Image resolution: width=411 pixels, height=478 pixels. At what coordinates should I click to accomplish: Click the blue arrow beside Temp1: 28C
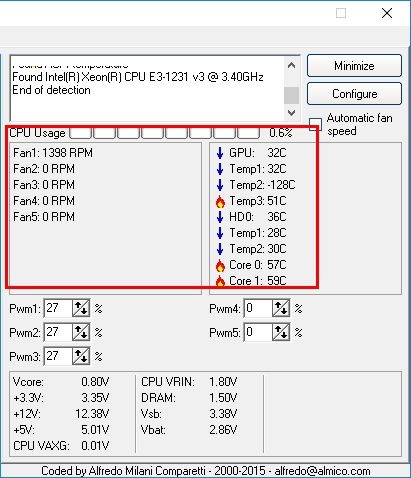pyautogui.click(x=220, y=233)
